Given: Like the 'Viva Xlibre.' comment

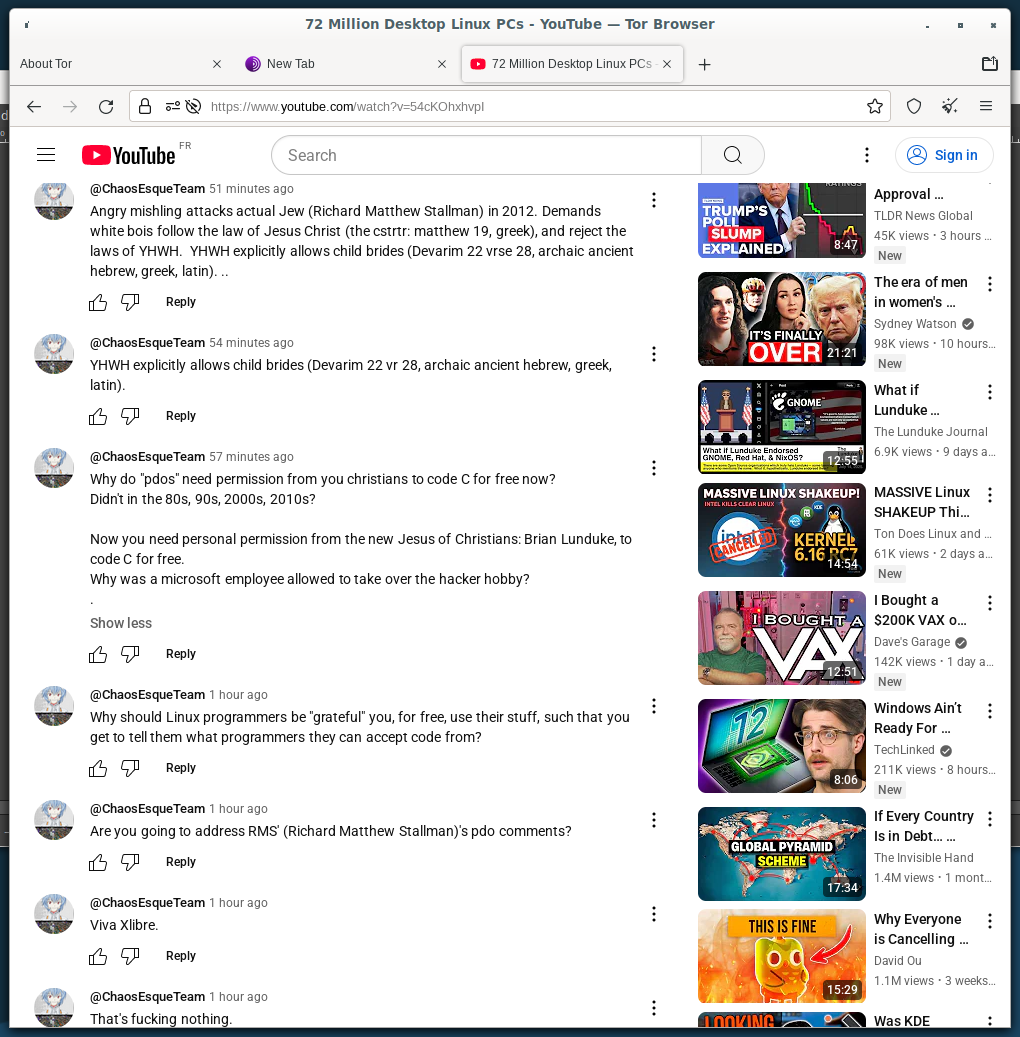Looking at the screenshot, I should pos(98,956).
